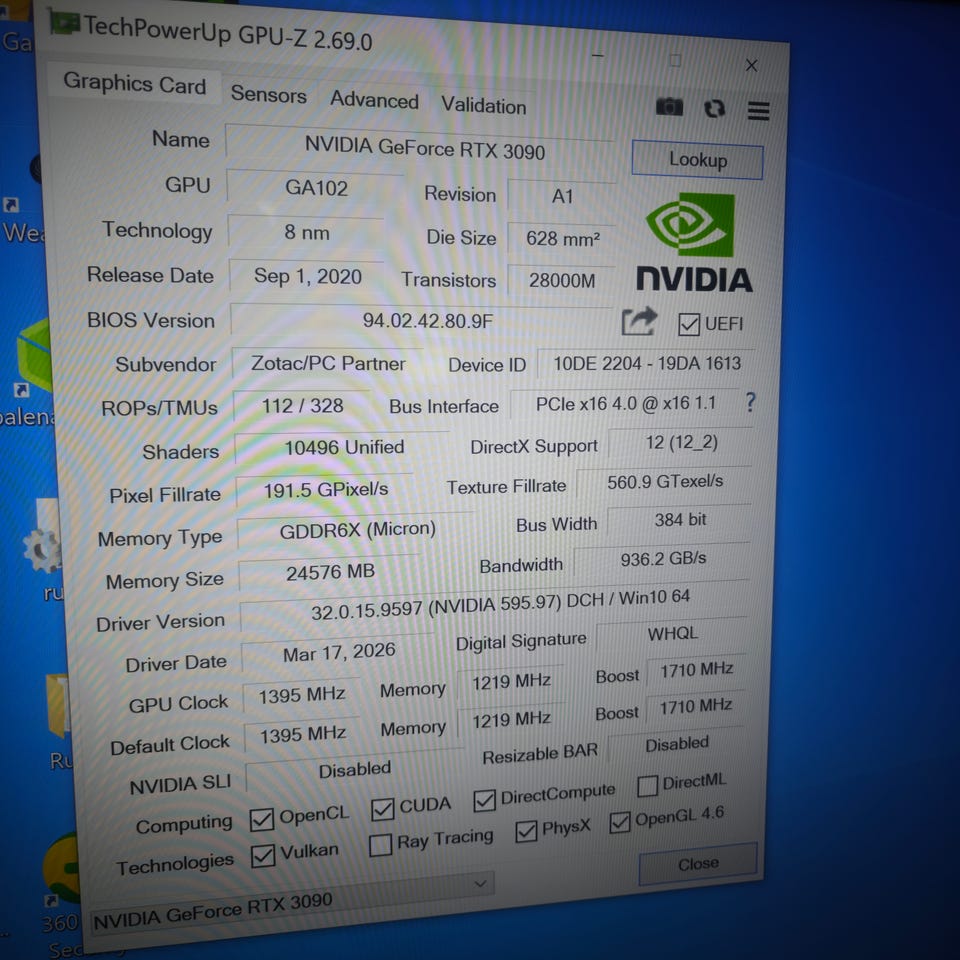960x960 pixels.
Task: Click the Subvendor value Zotac/PC Partner
Action: pos(328,363)
